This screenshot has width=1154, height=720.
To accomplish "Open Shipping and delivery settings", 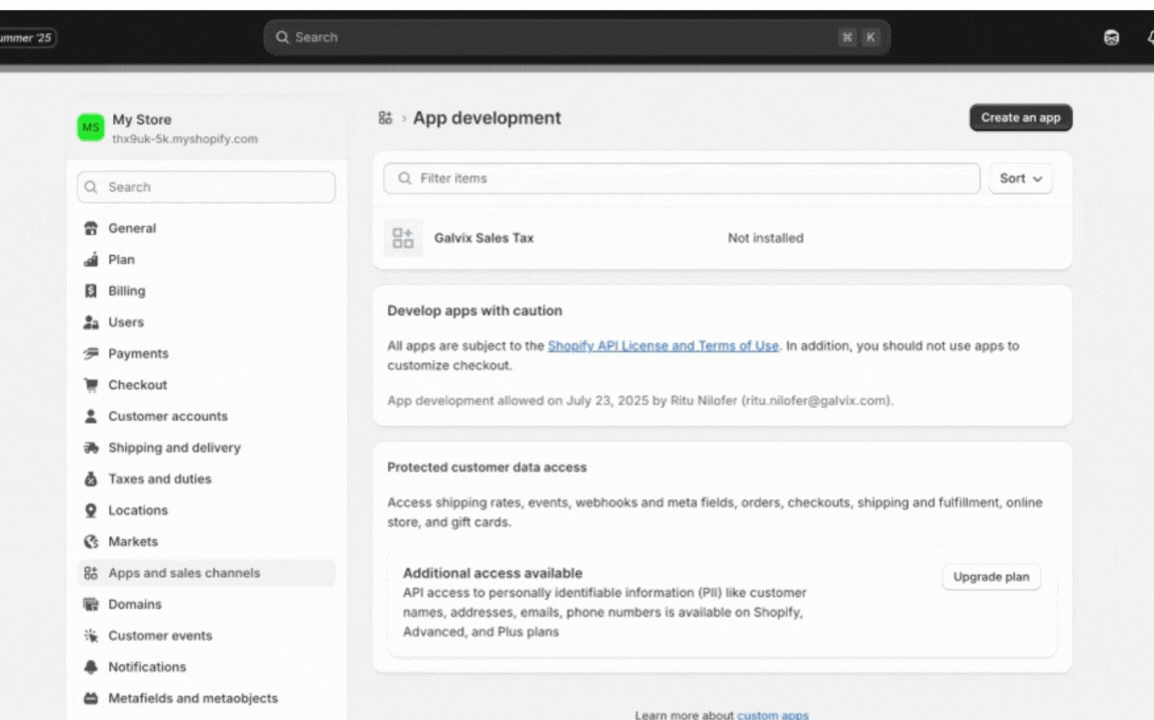I will (206, 448).
